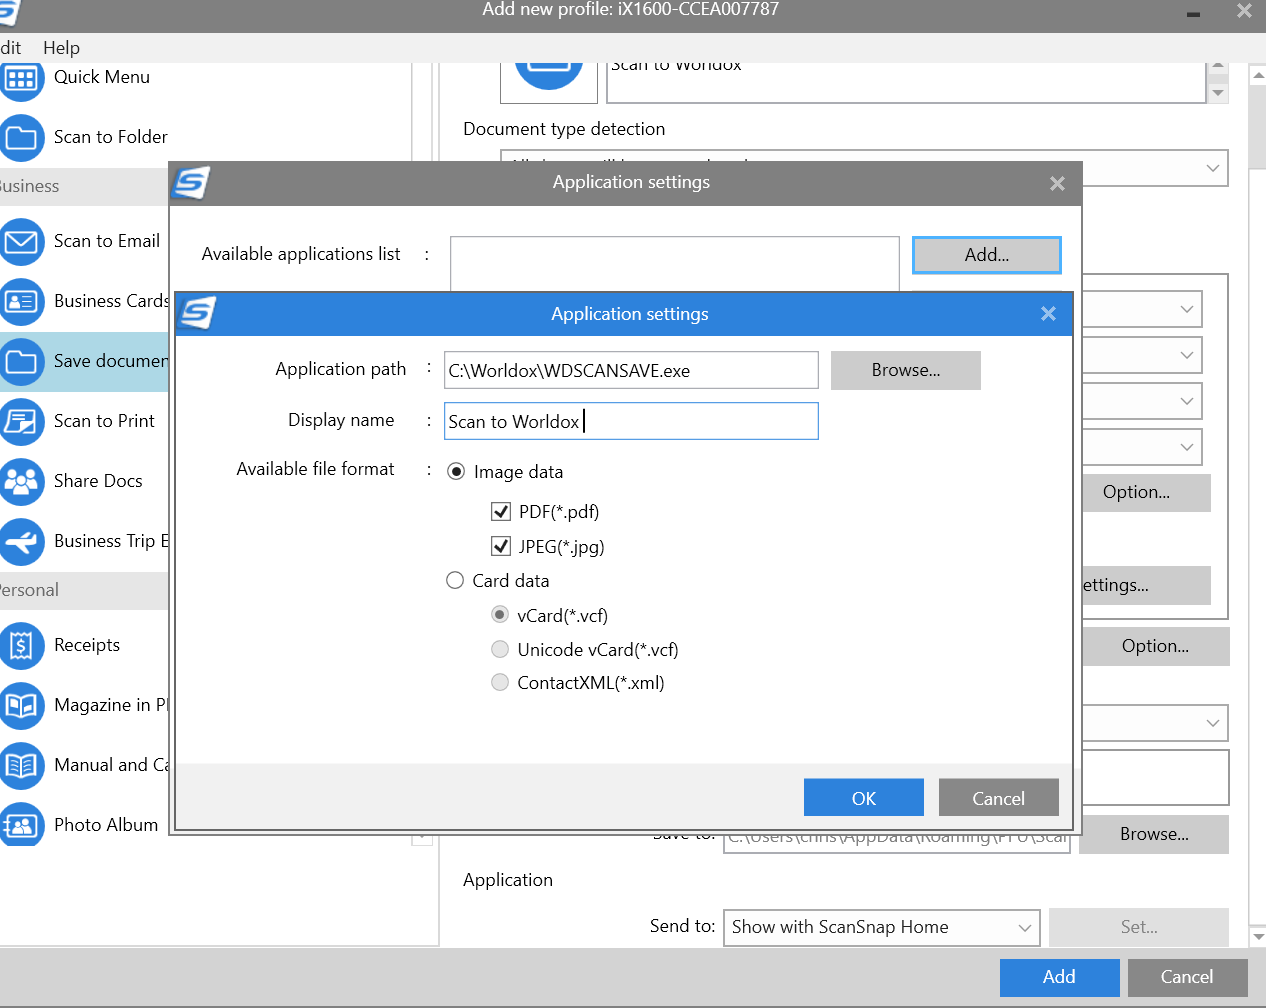Screen dimensions: 1266x1008
Task: Choose the vCard(*.vcf) radio option
Action: click(500, 614)
